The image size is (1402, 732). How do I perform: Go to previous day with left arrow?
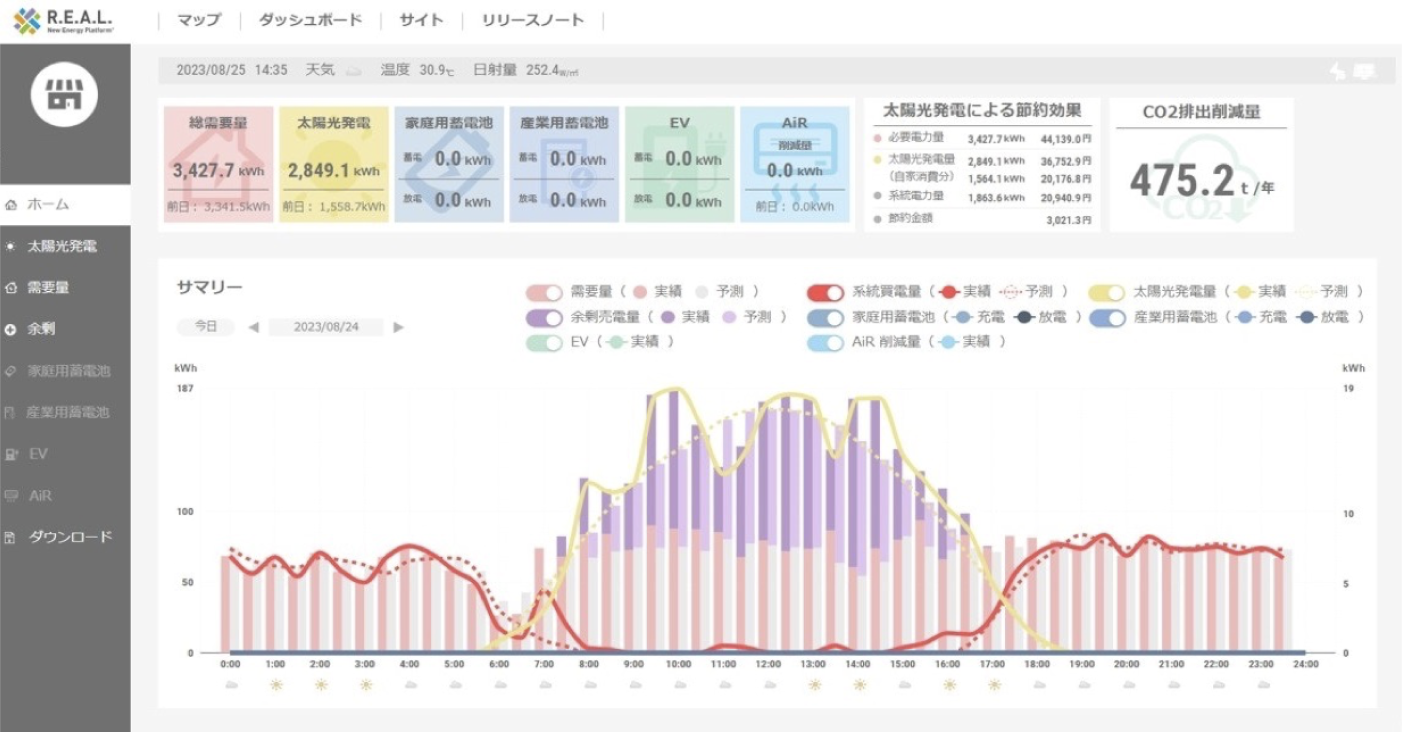[x=253, y=327]
